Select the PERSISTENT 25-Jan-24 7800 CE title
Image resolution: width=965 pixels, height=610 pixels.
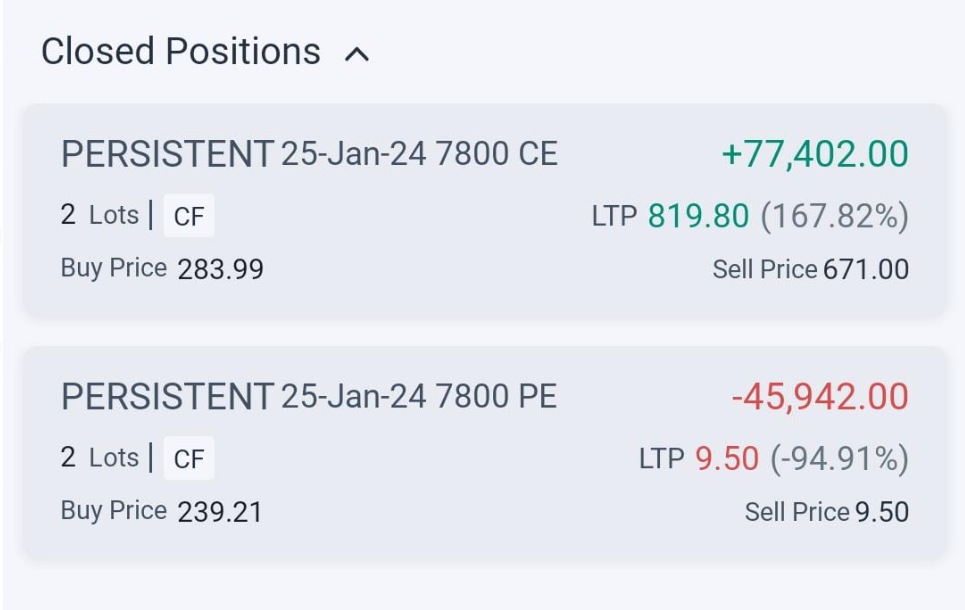(x=309, y=154)
